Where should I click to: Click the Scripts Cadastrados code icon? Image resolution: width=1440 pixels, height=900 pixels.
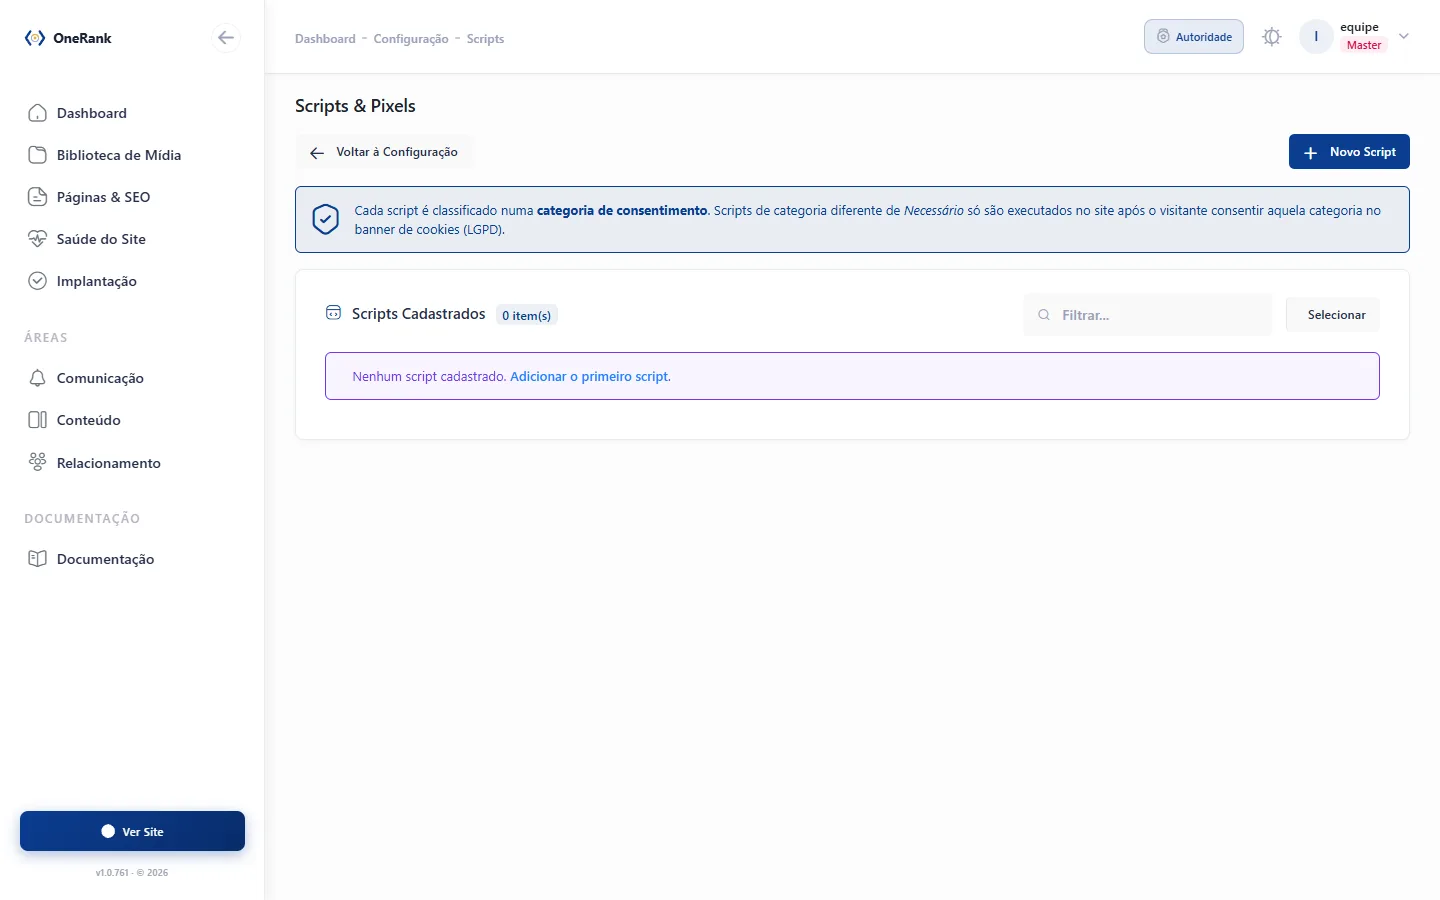[334, 313]
